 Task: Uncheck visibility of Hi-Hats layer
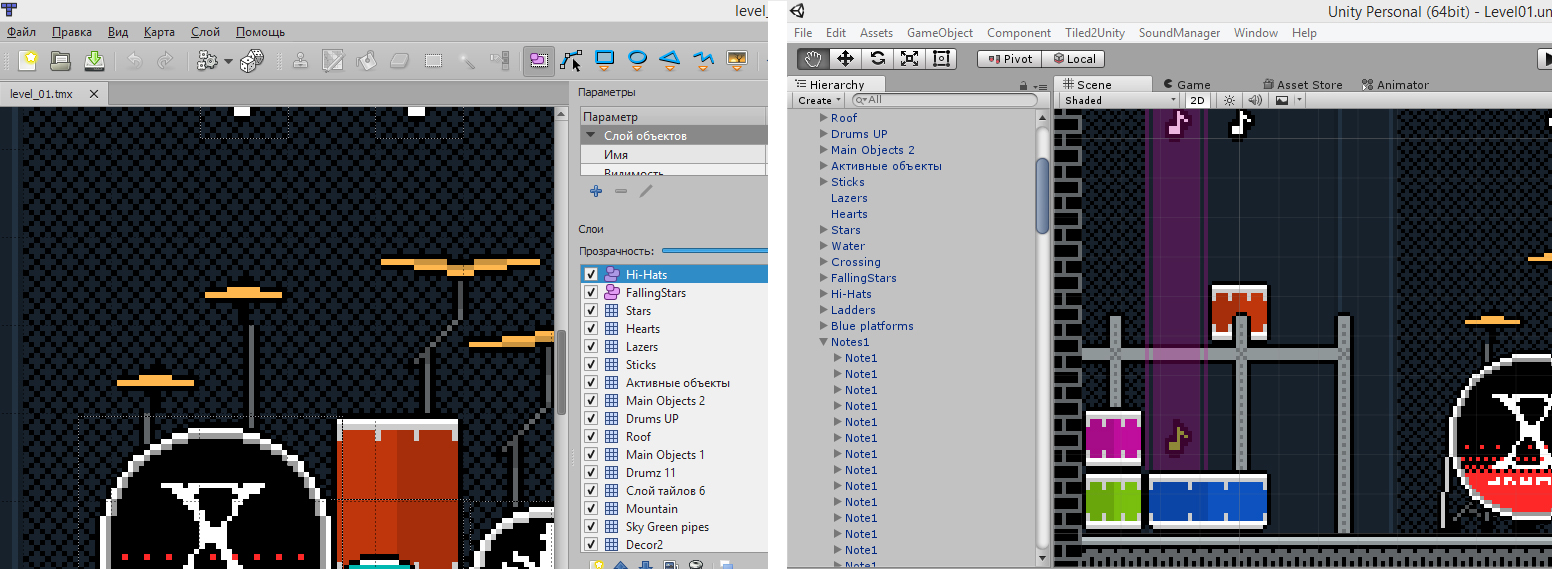coord(591,274)
